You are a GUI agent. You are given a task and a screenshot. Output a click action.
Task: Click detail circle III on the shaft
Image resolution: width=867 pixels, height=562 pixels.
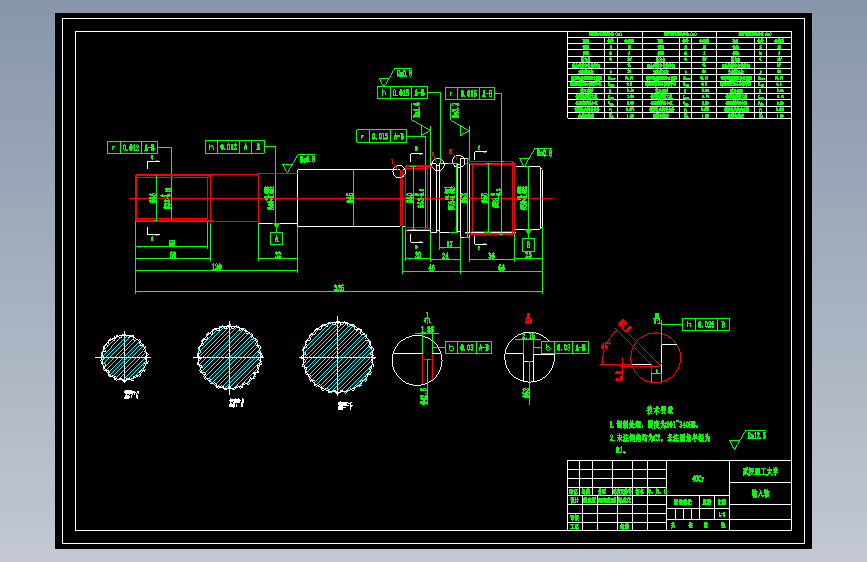tap(459, 161)
